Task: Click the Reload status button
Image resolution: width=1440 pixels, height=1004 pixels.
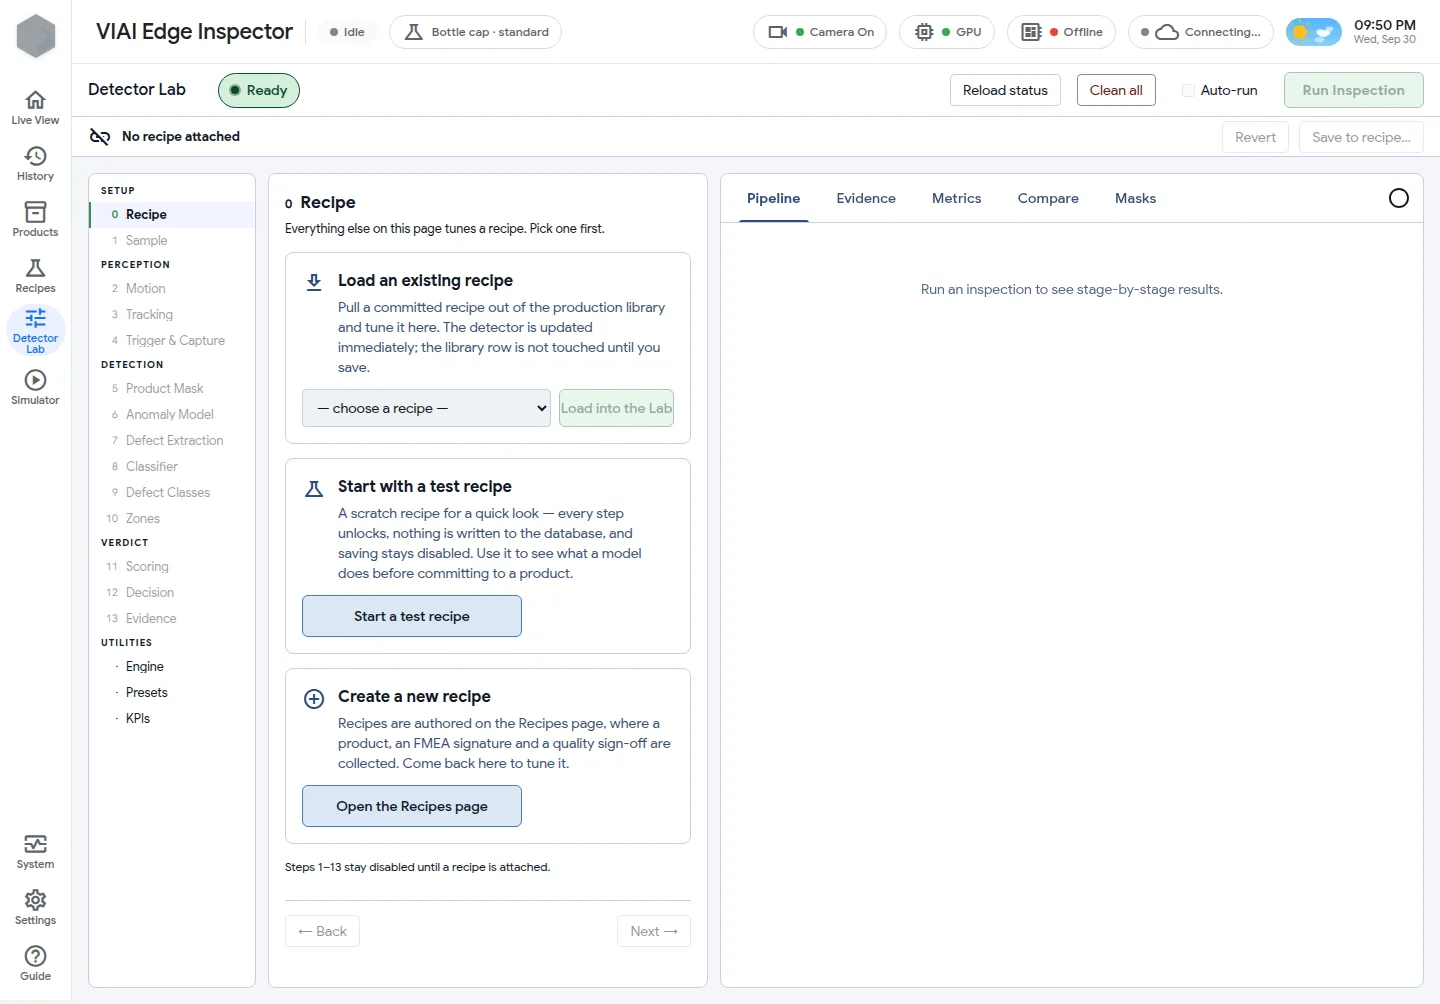Action: tap(1005, 90)
